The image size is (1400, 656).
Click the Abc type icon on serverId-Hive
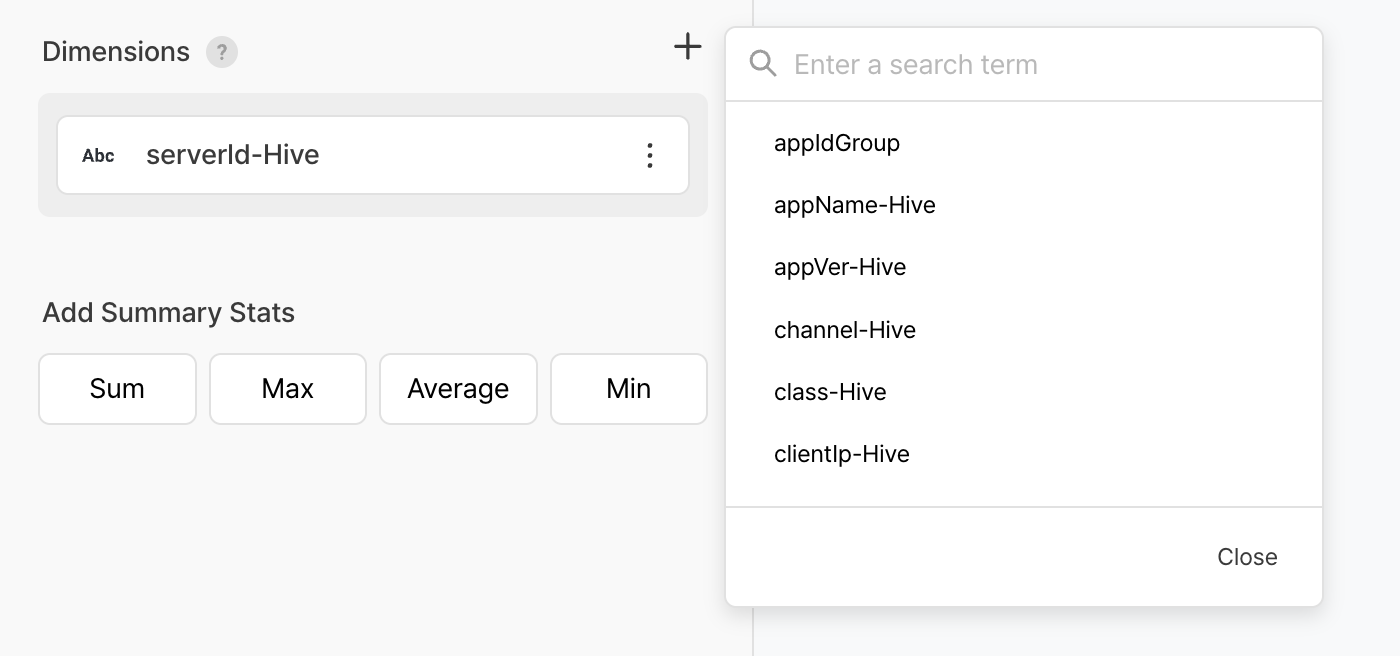[98, 156]
